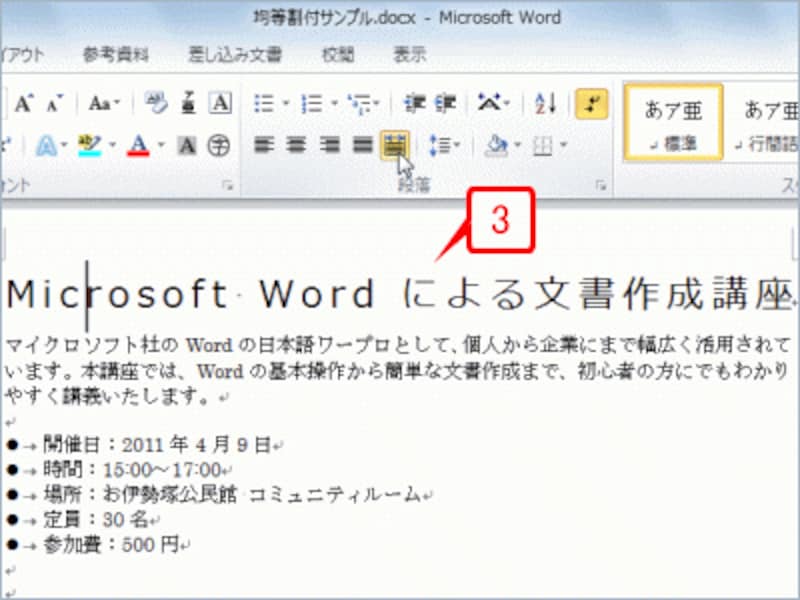Click the line 参加費：500 円

(111, 544)
